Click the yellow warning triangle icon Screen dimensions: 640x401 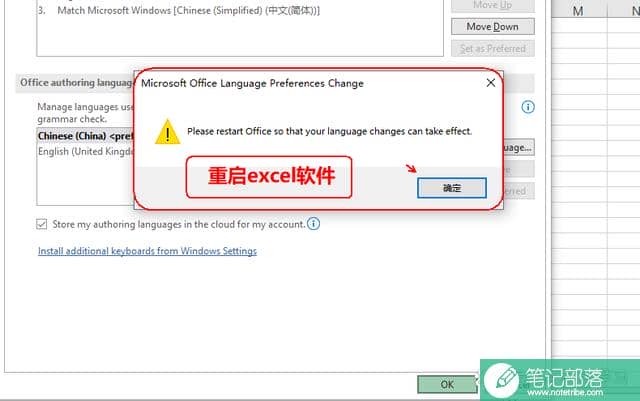(167, 132)
